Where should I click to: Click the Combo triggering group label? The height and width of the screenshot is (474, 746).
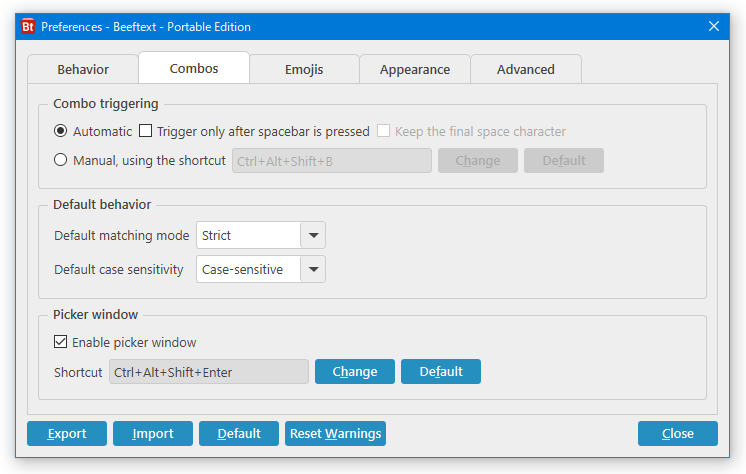coord(106,104)
